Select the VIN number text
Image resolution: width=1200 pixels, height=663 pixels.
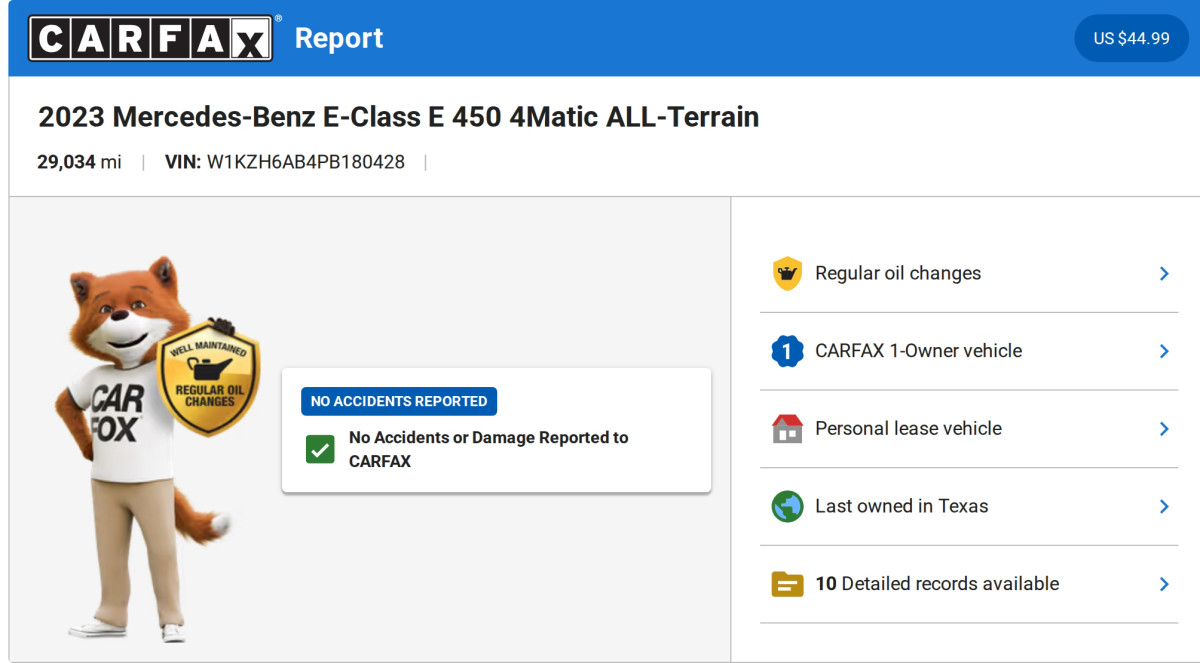(x=305, y=162)
